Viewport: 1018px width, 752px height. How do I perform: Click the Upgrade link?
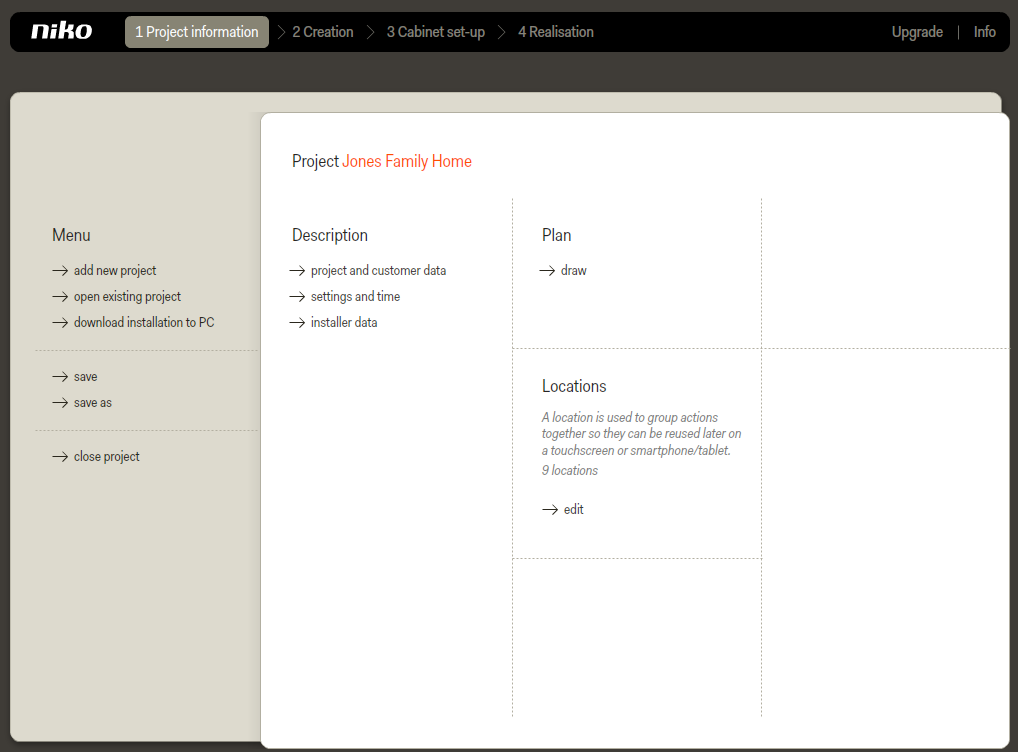[x=917, y=32]
